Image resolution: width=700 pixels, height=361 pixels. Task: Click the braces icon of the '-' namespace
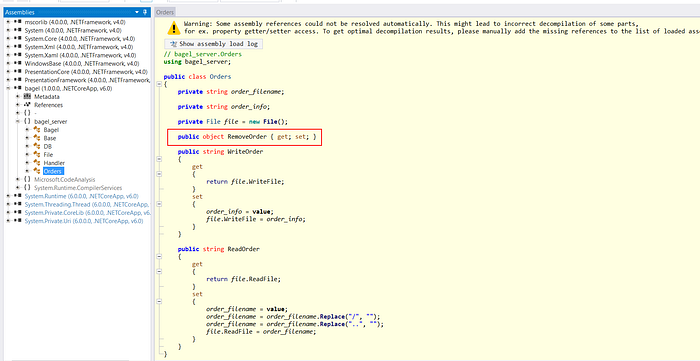27,113
